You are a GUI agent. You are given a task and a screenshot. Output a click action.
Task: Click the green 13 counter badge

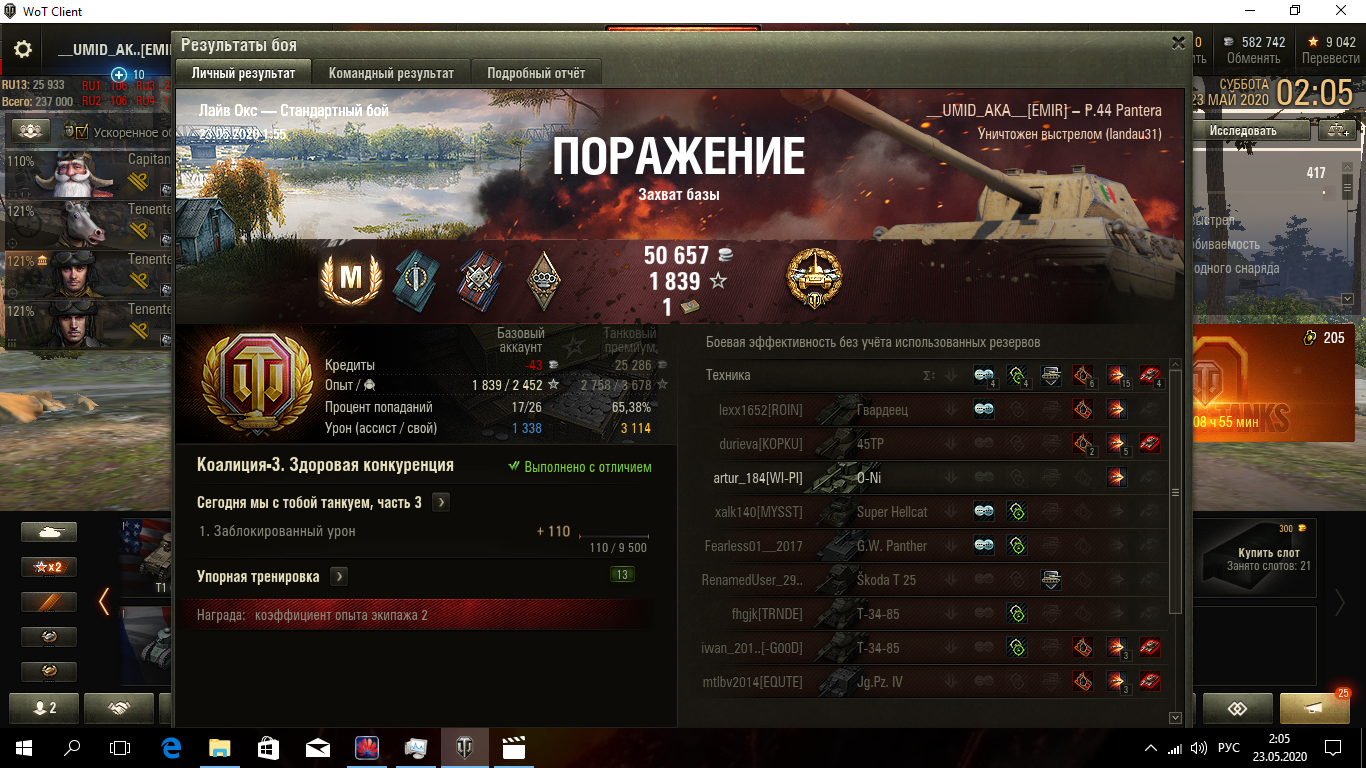coord(622,575)
